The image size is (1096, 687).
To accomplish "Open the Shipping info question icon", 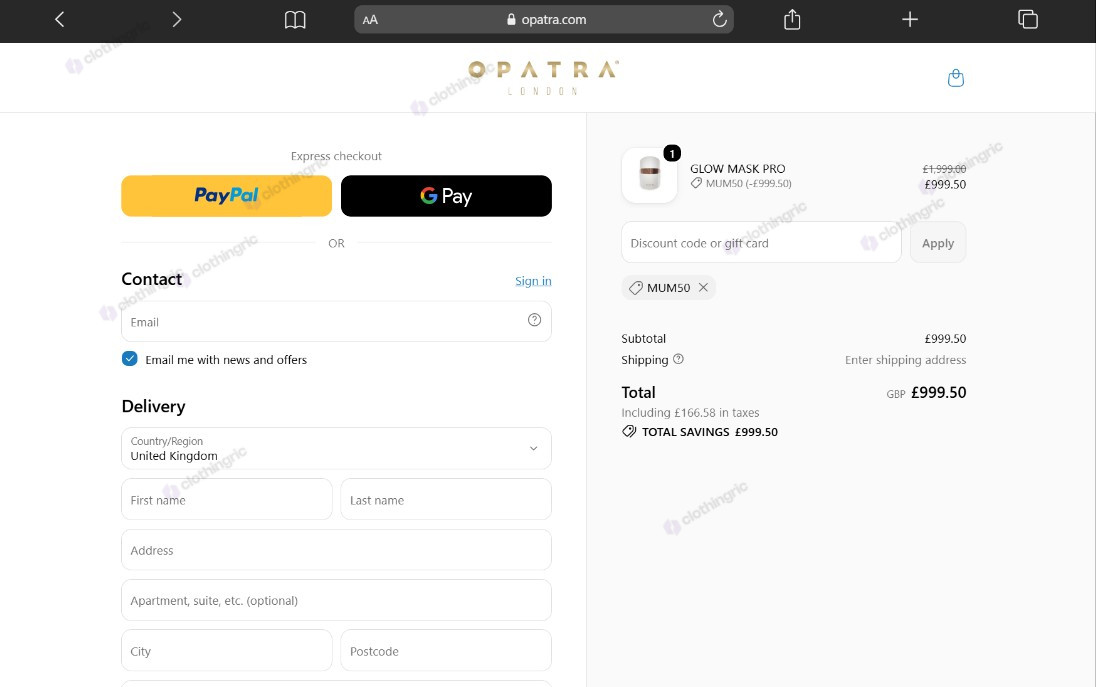I will 678,359.
